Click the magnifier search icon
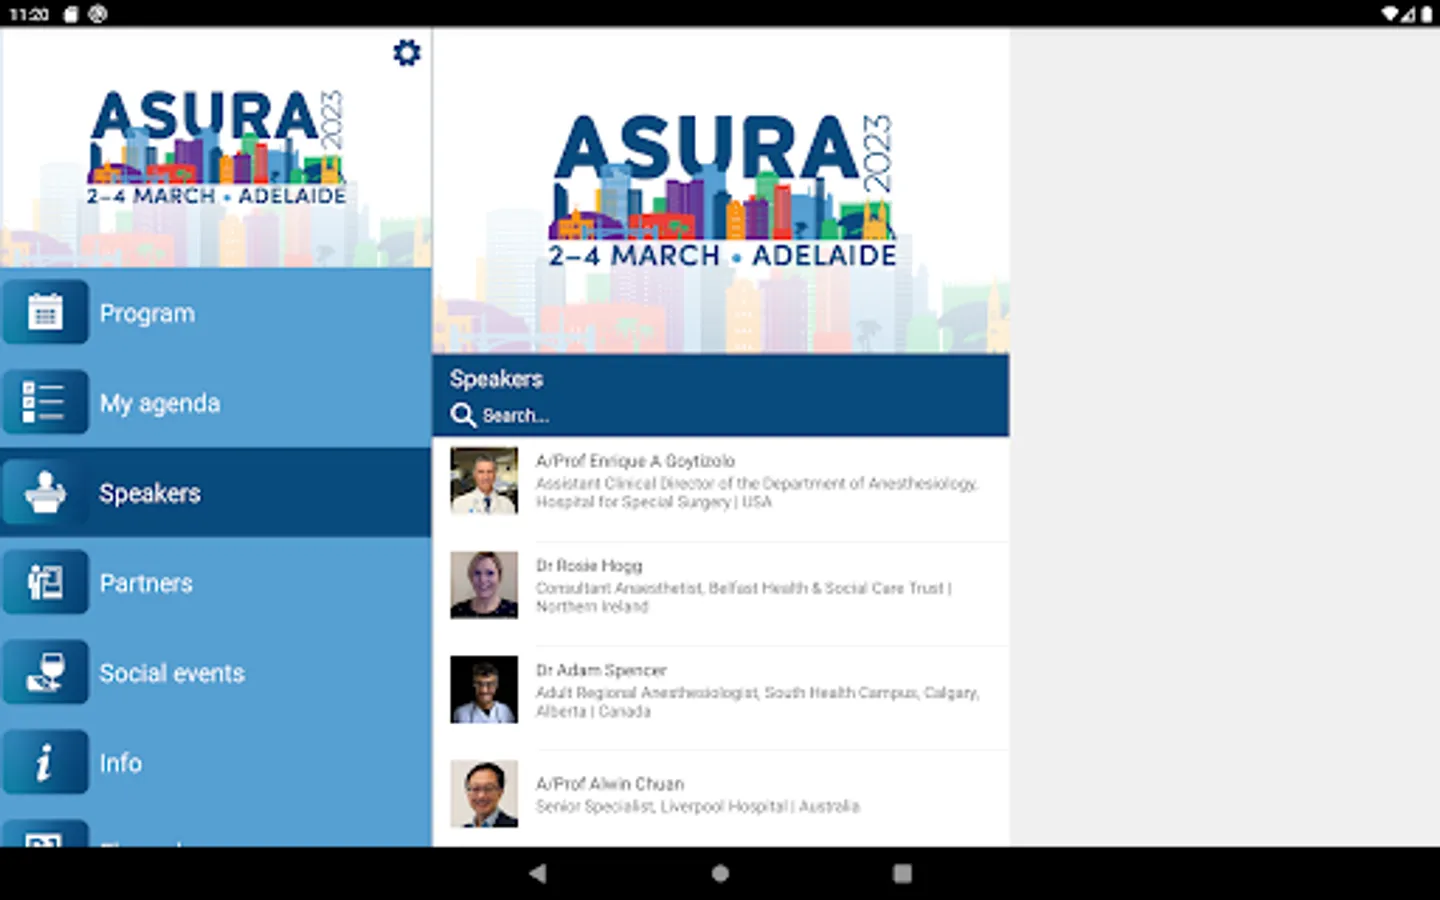 pos(462,415)
